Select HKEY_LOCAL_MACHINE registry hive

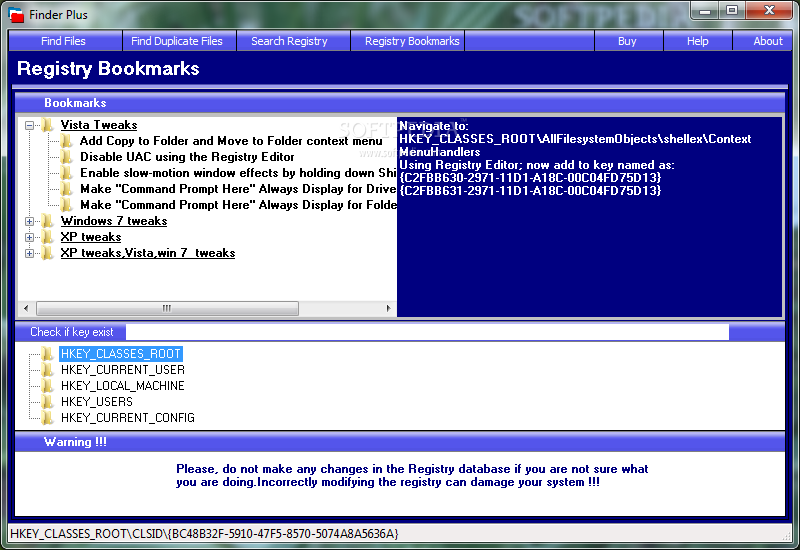coord(123,386)
